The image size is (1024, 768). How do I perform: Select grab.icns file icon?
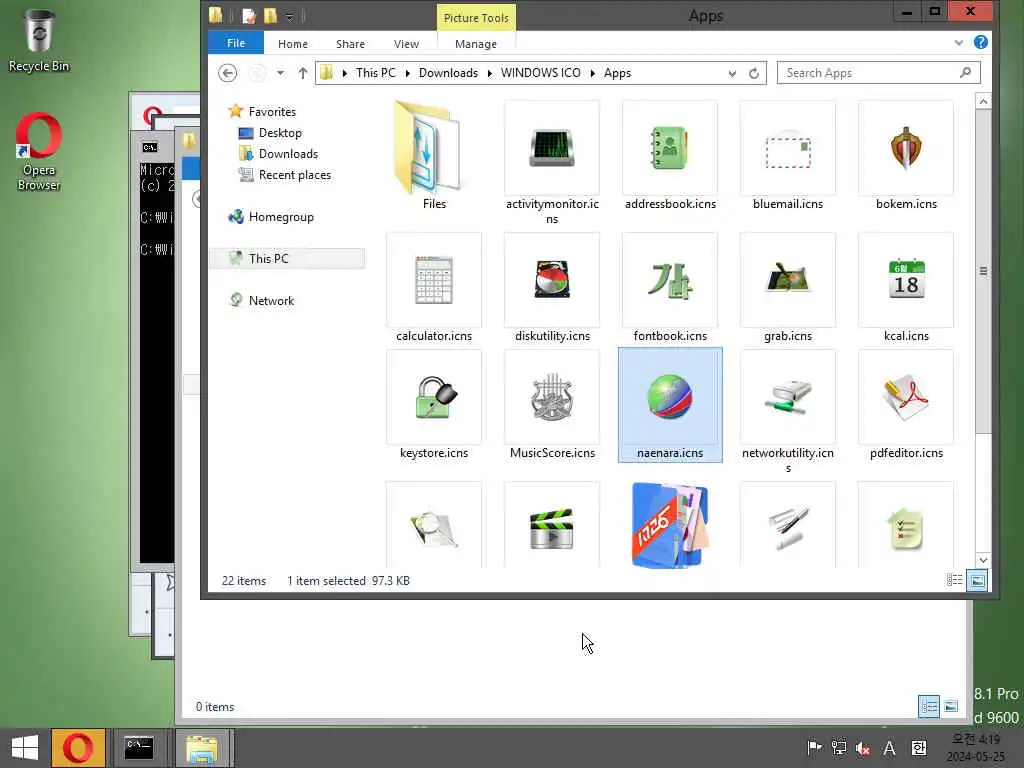[x=788, y=278]
